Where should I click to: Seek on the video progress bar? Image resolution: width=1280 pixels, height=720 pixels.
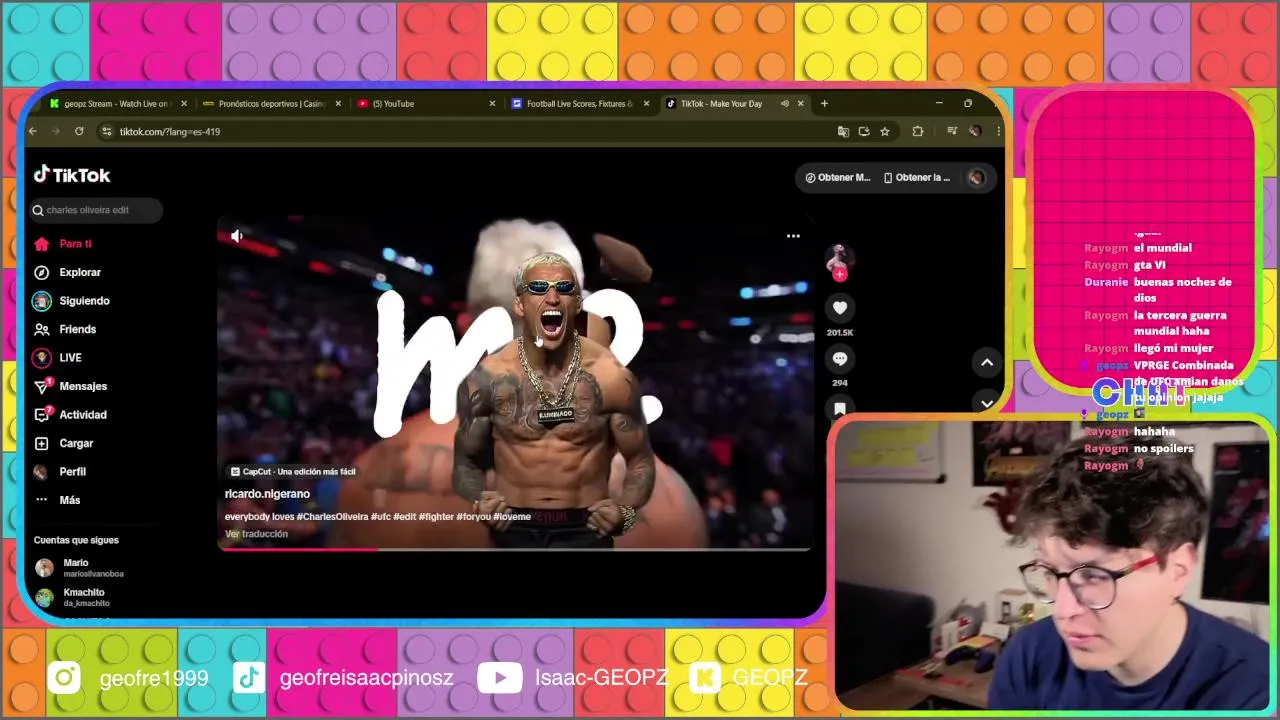point(514,549)
